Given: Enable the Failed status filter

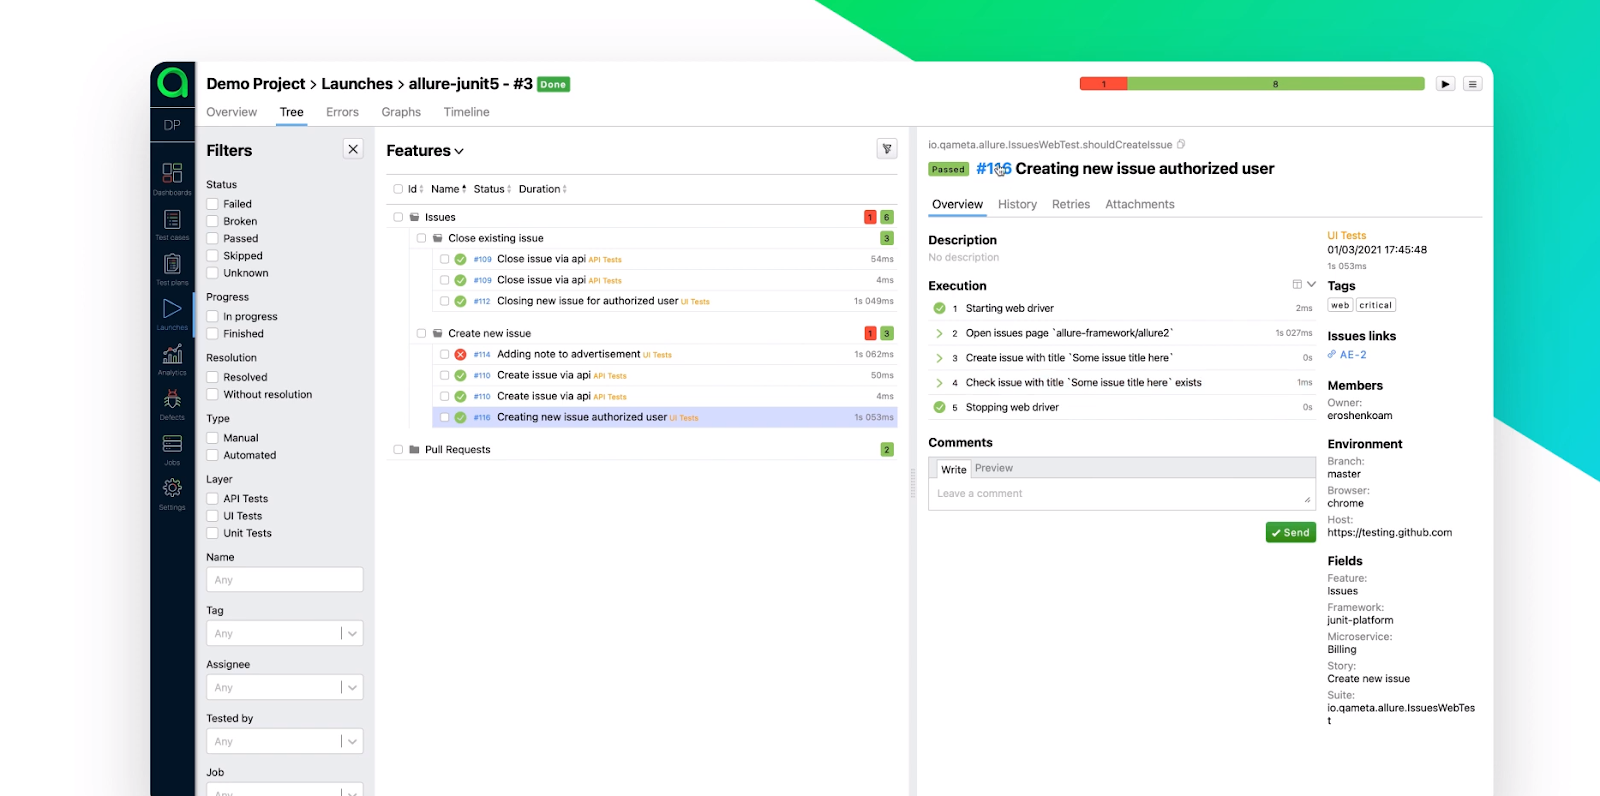Looking at the screenshot, I should 213,204.
